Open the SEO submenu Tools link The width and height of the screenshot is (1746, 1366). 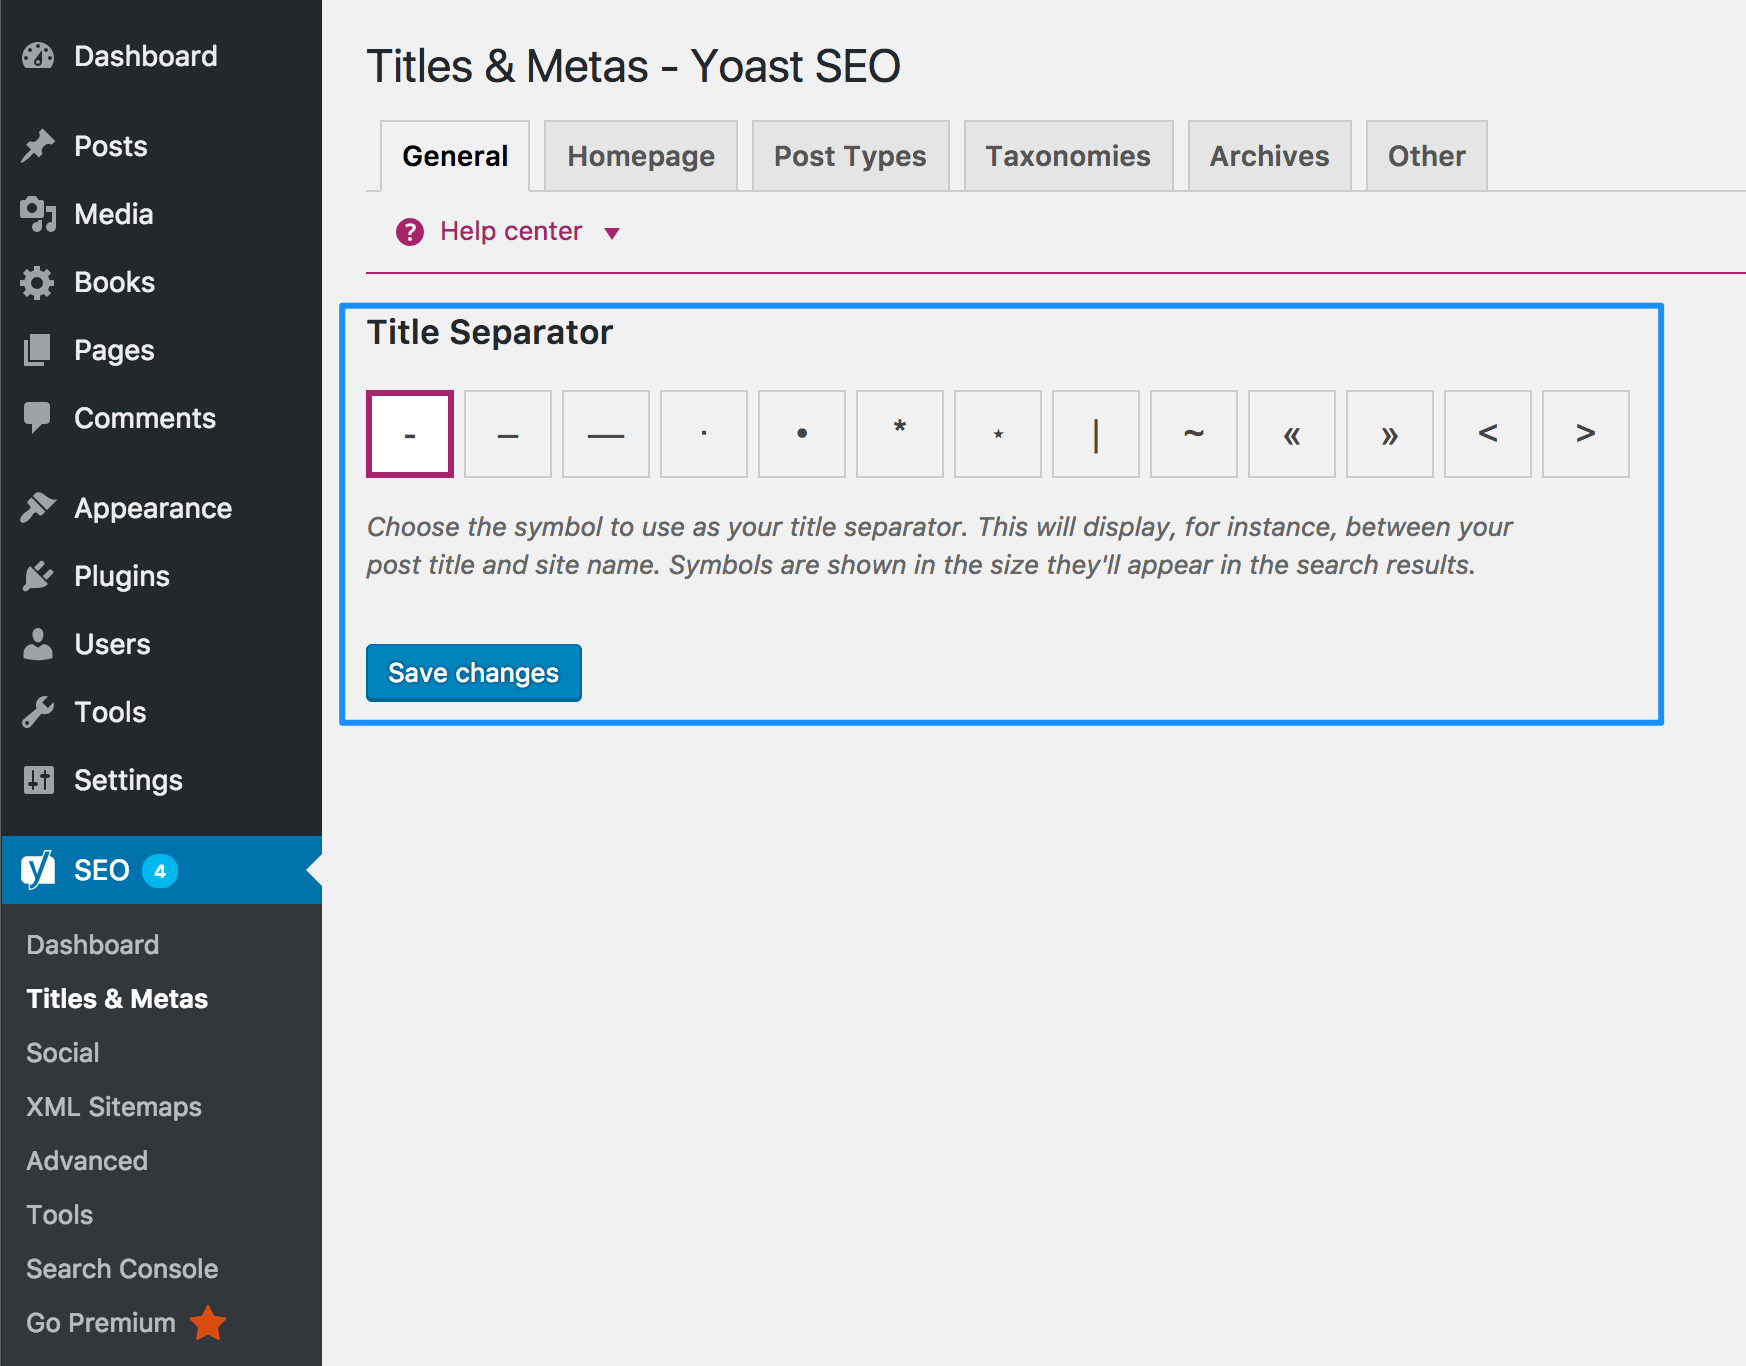click(60, 1215)
